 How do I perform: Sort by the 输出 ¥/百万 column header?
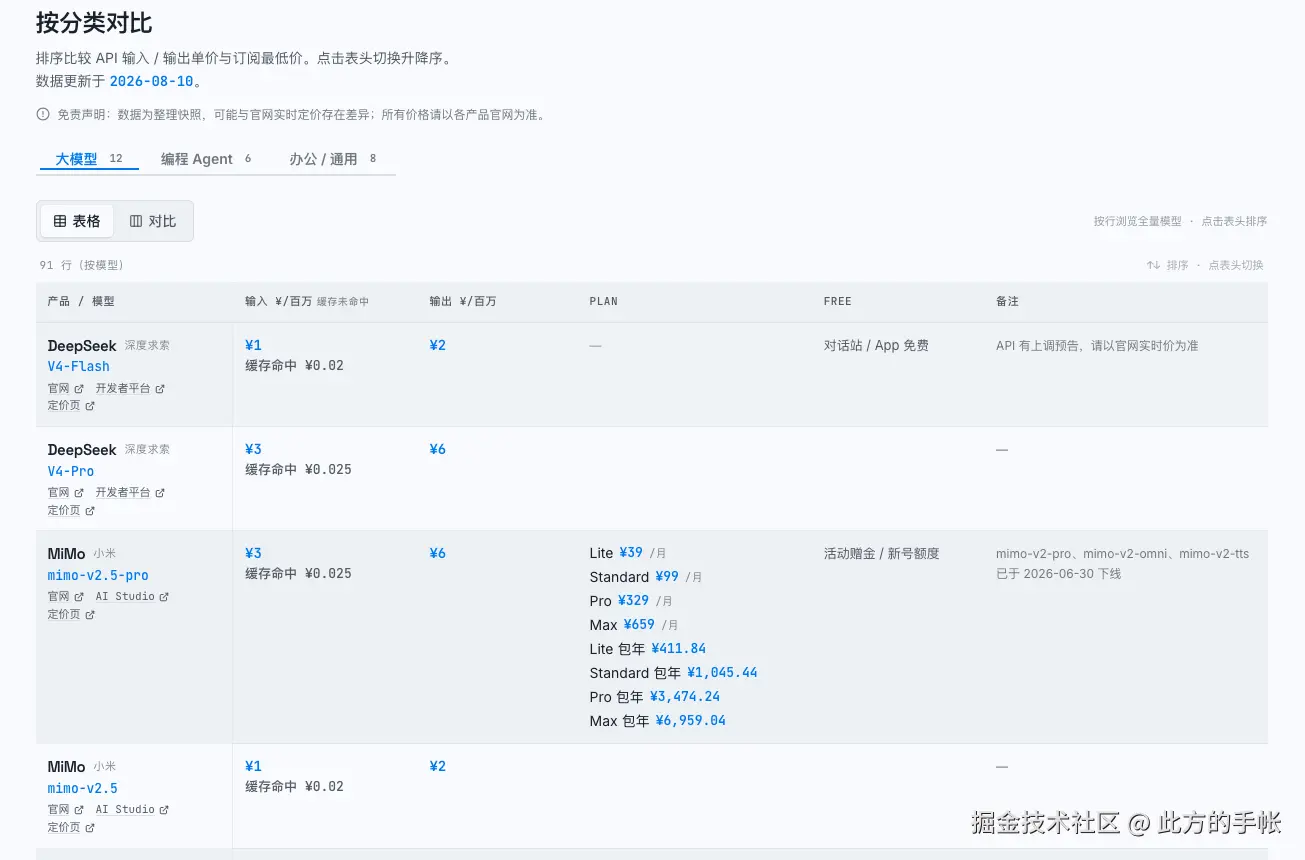(x=463, y=301)
